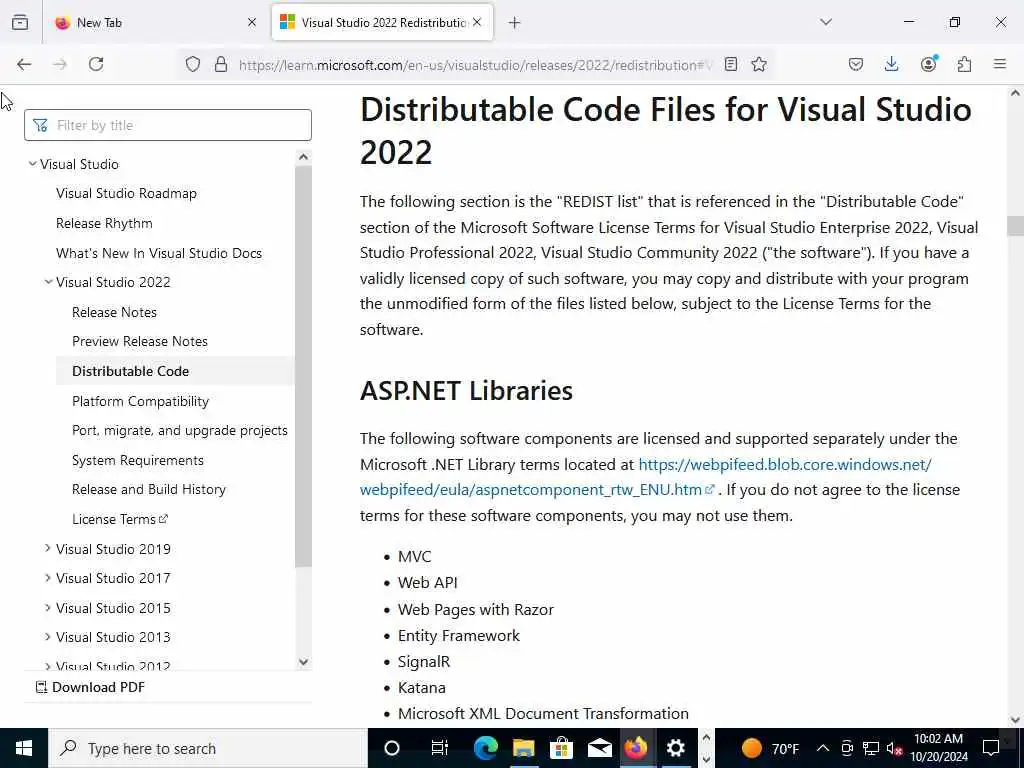Click the page scrollbar thumb

coord(1016,226)
